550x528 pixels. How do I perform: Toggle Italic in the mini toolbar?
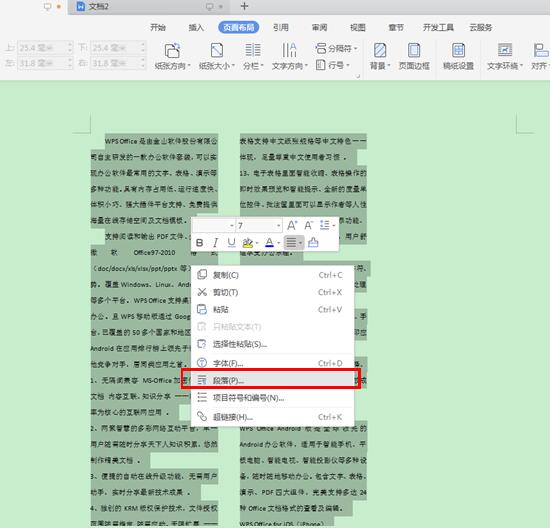(x=215, y=243)
